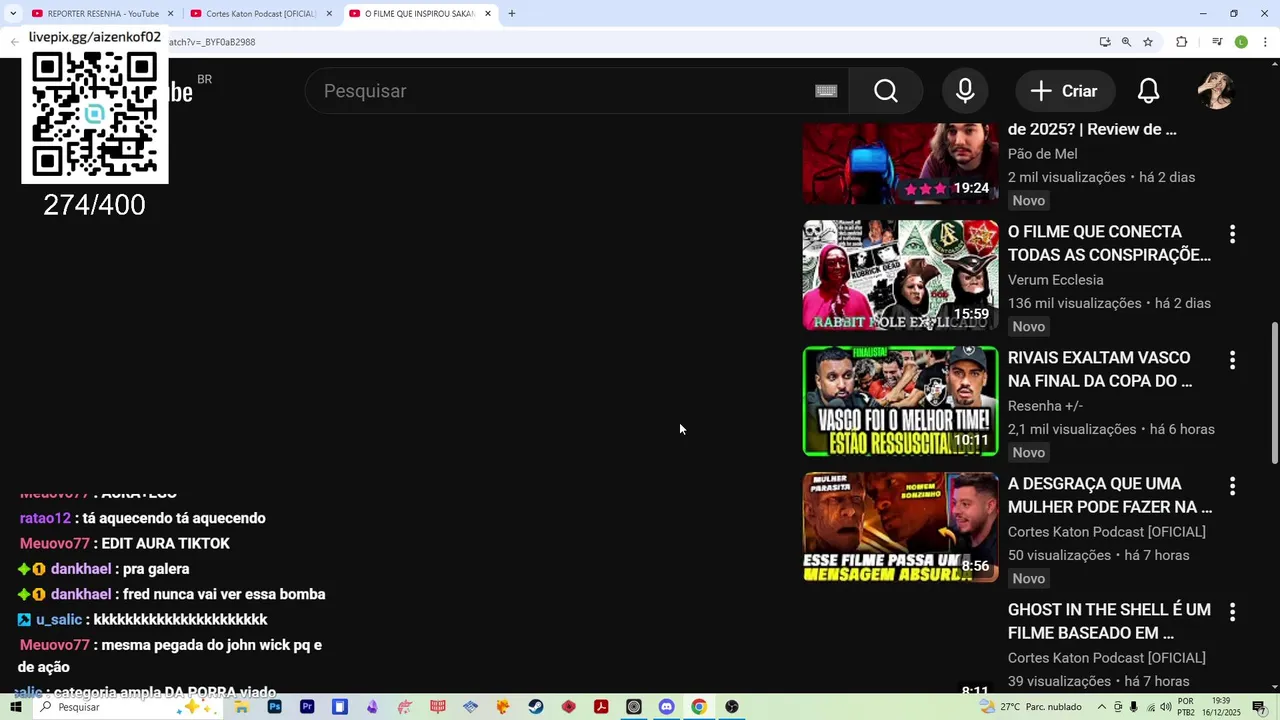Go to the Pão de Mel channel
1280x720 pixels.
[1042, 154]
